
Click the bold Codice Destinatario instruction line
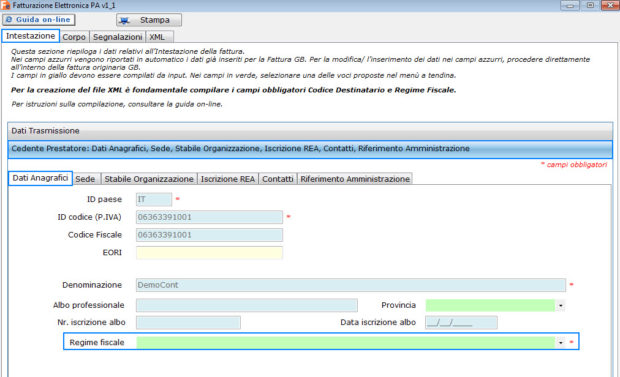(x=233, y=90)
